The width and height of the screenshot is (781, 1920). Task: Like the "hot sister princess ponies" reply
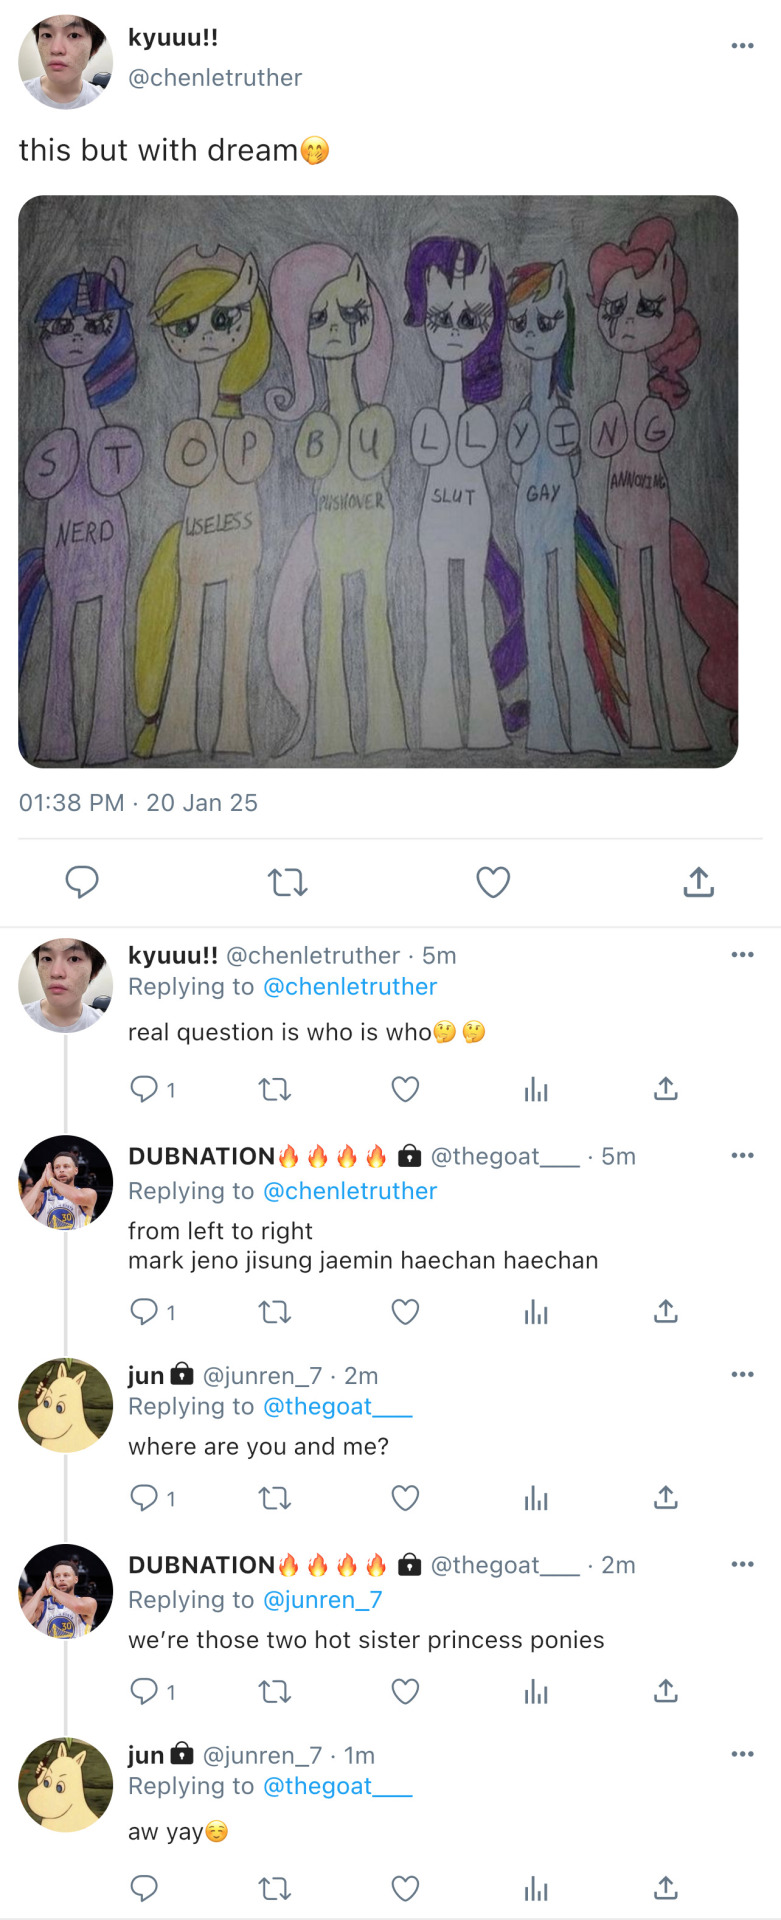pyautogui.click(x=405, y=1691)
